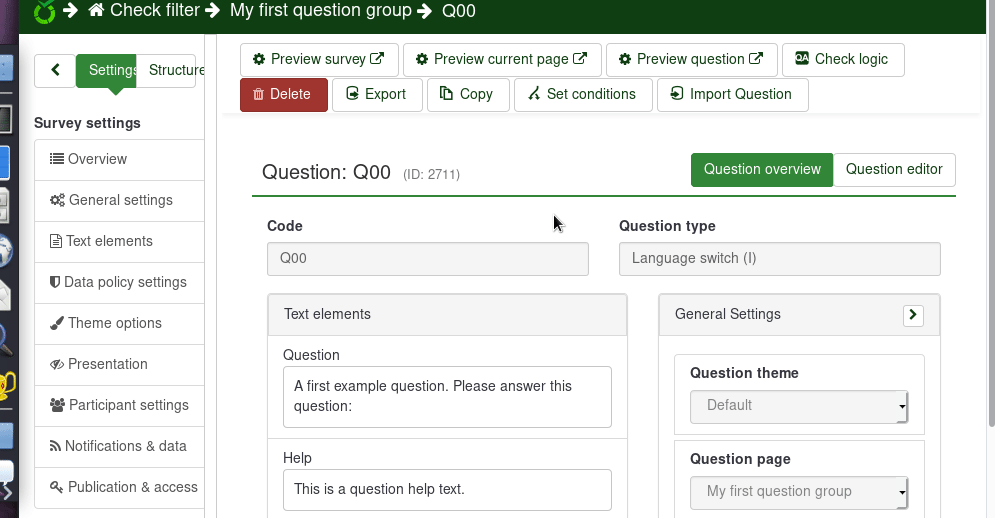Viewport: 995px width, 518px height.
Task: Click the LimeSurvey logo icon
Action: pyautogui.click(x=45, y=11)
